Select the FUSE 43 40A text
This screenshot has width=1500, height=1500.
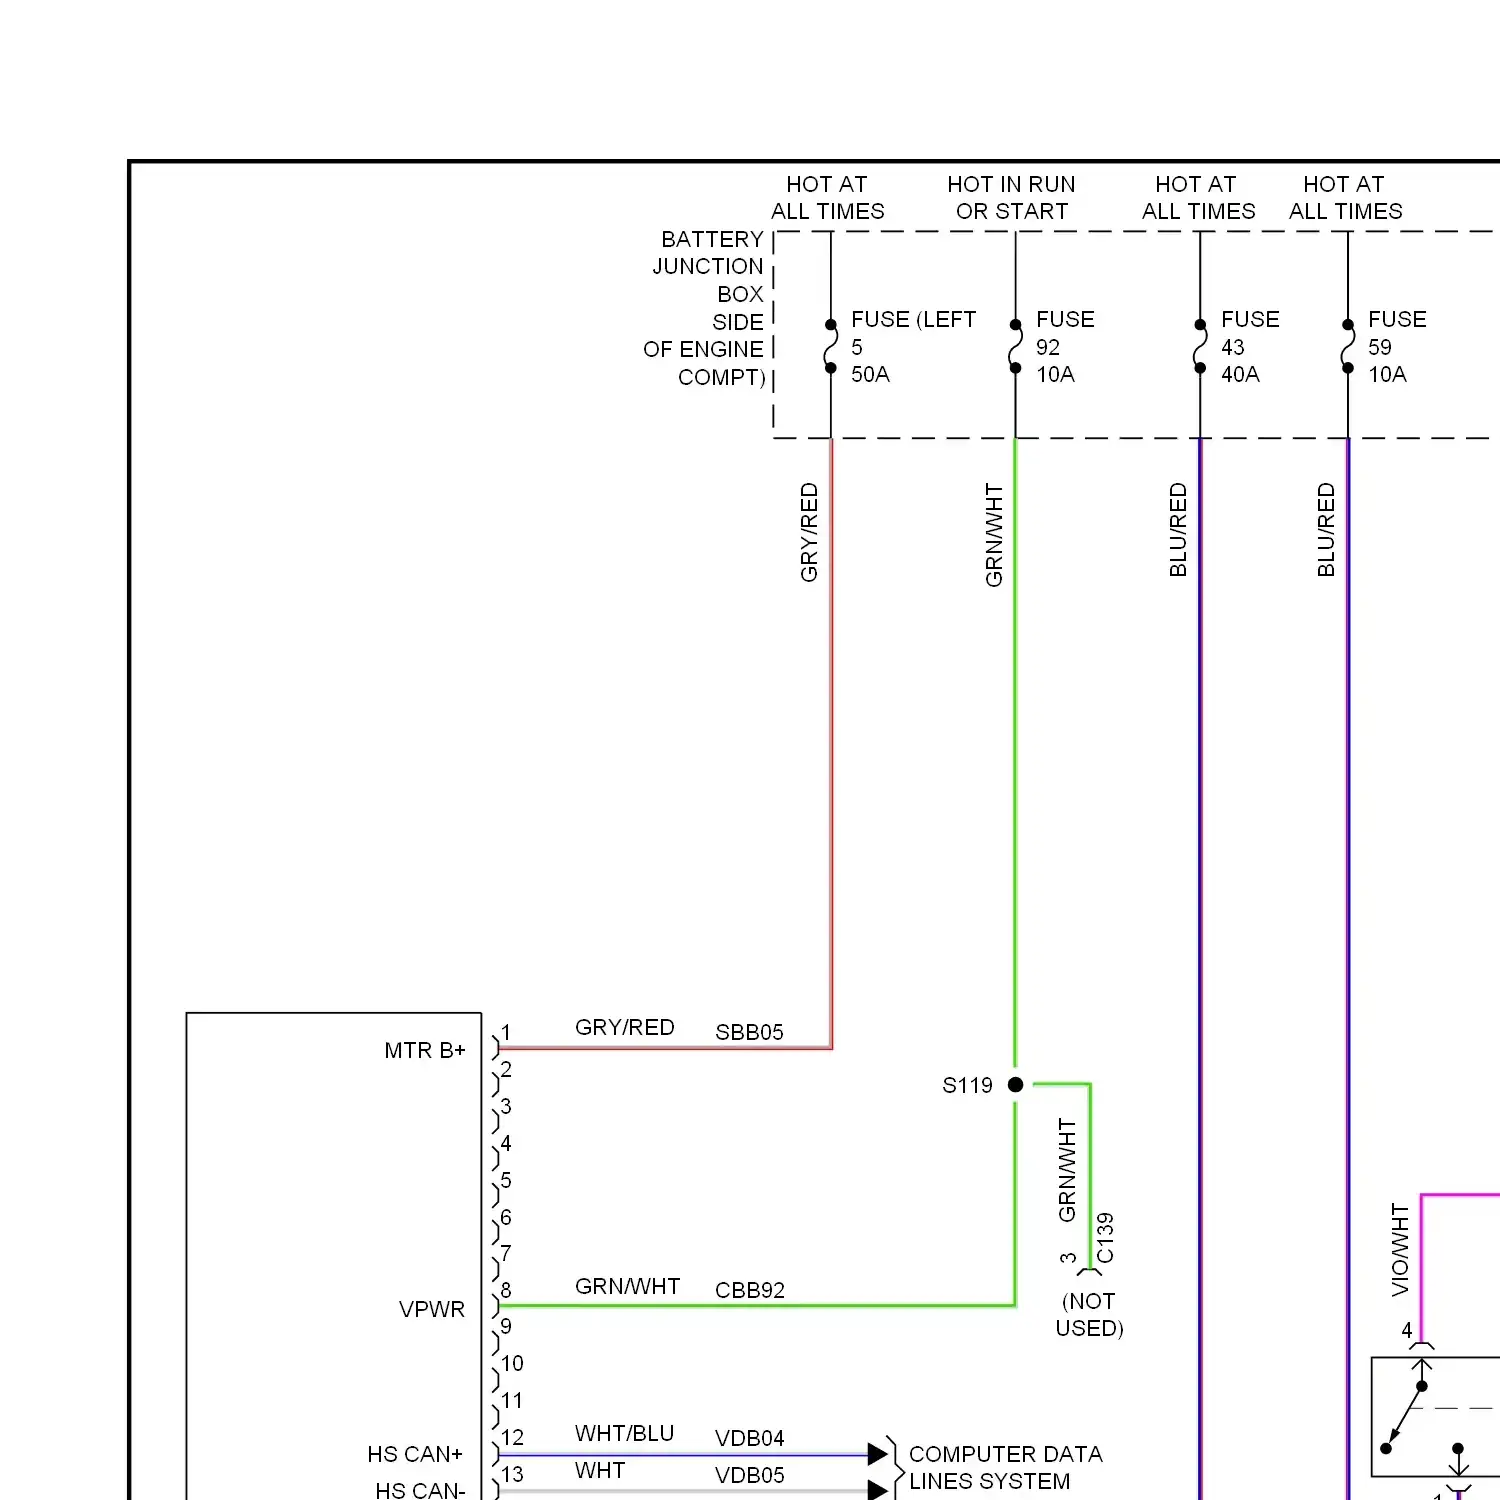1250,346
